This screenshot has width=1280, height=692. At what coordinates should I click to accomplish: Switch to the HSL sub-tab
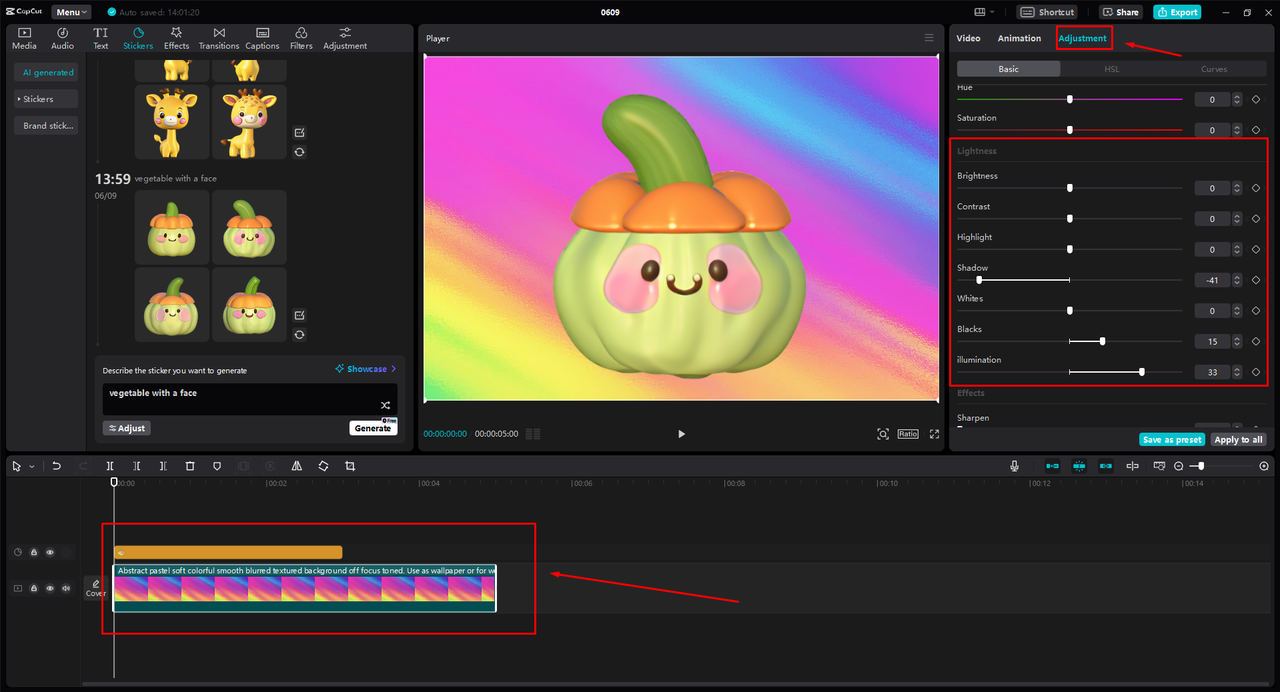(1111, 69)
